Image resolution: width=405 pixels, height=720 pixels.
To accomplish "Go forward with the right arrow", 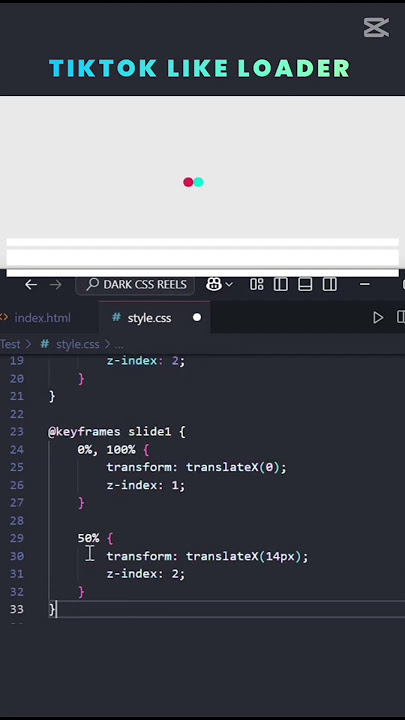I will [x=56, y=285].
